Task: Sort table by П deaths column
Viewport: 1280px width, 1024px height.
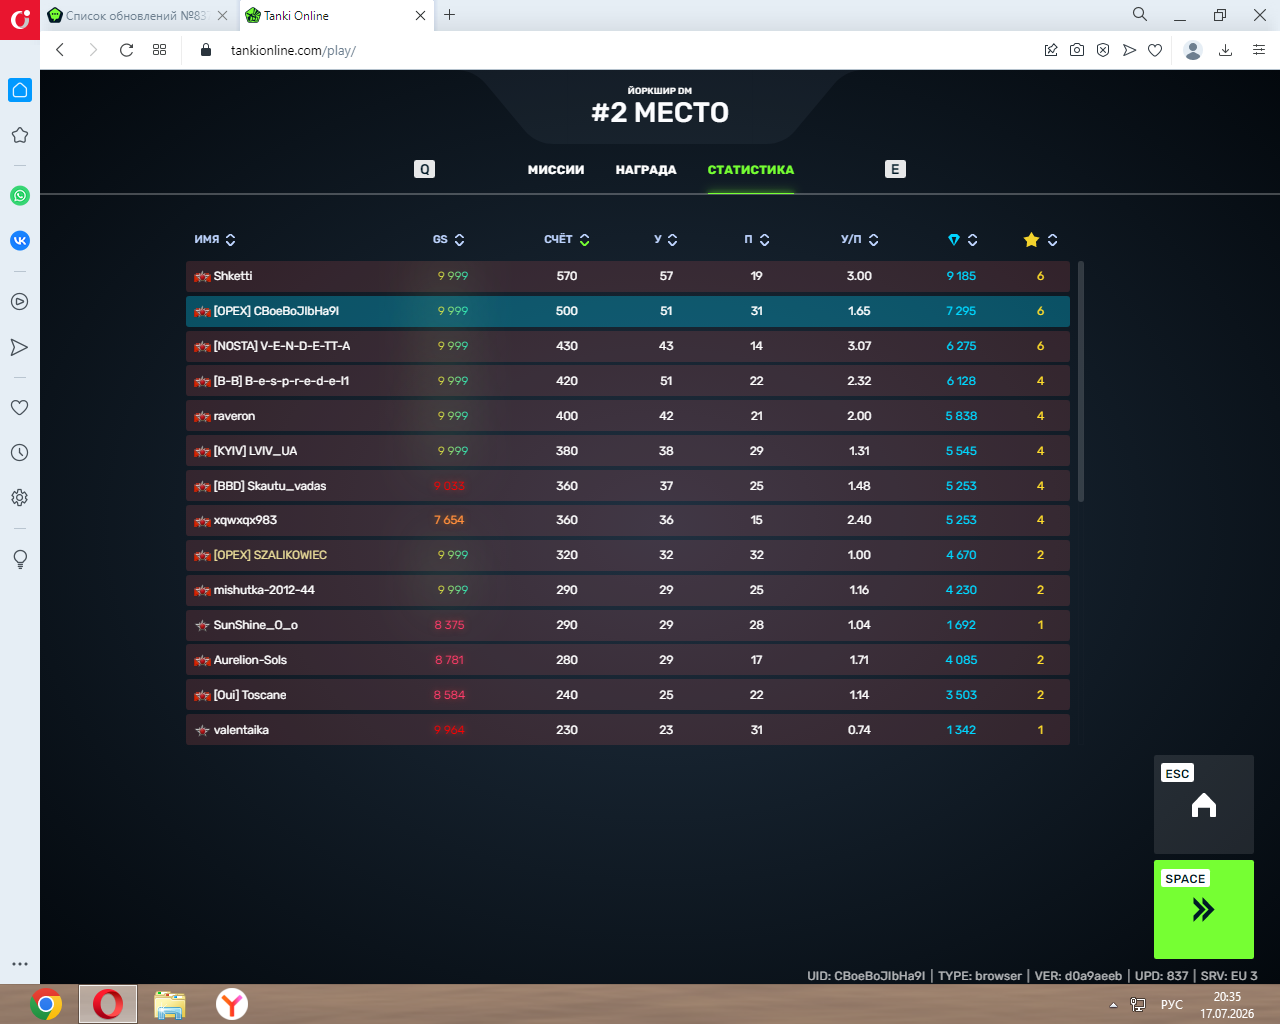Action: click(x=757, y=240)
